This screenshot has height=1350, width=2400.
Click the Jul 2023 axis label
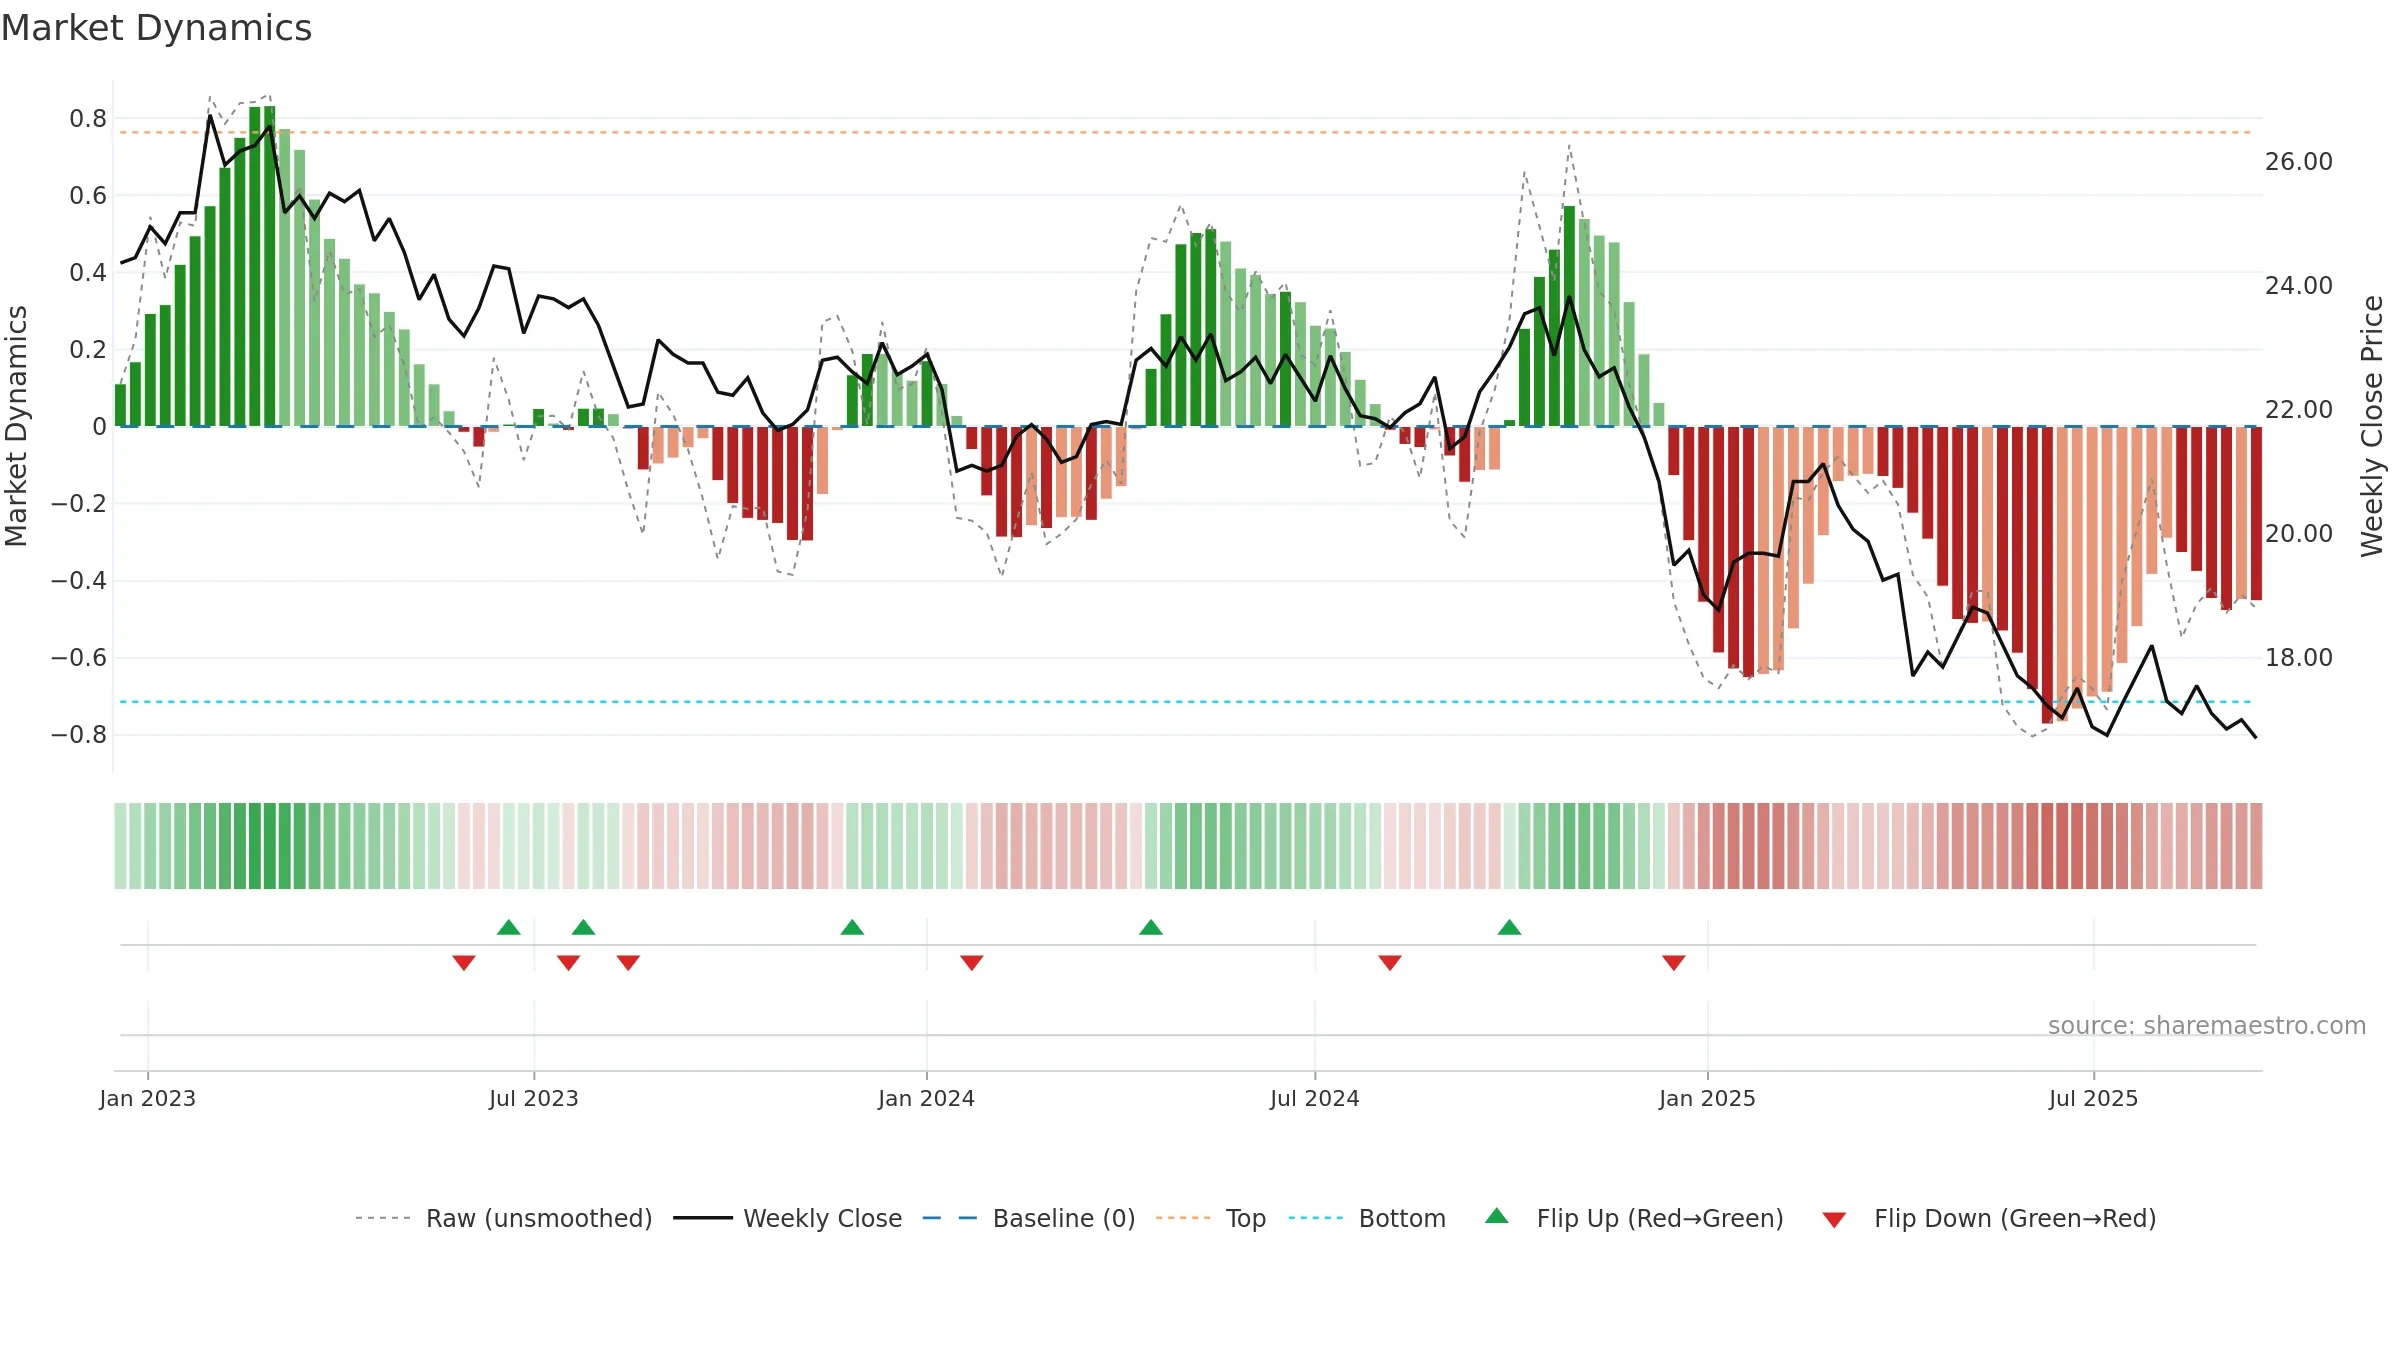(534, 1098)
